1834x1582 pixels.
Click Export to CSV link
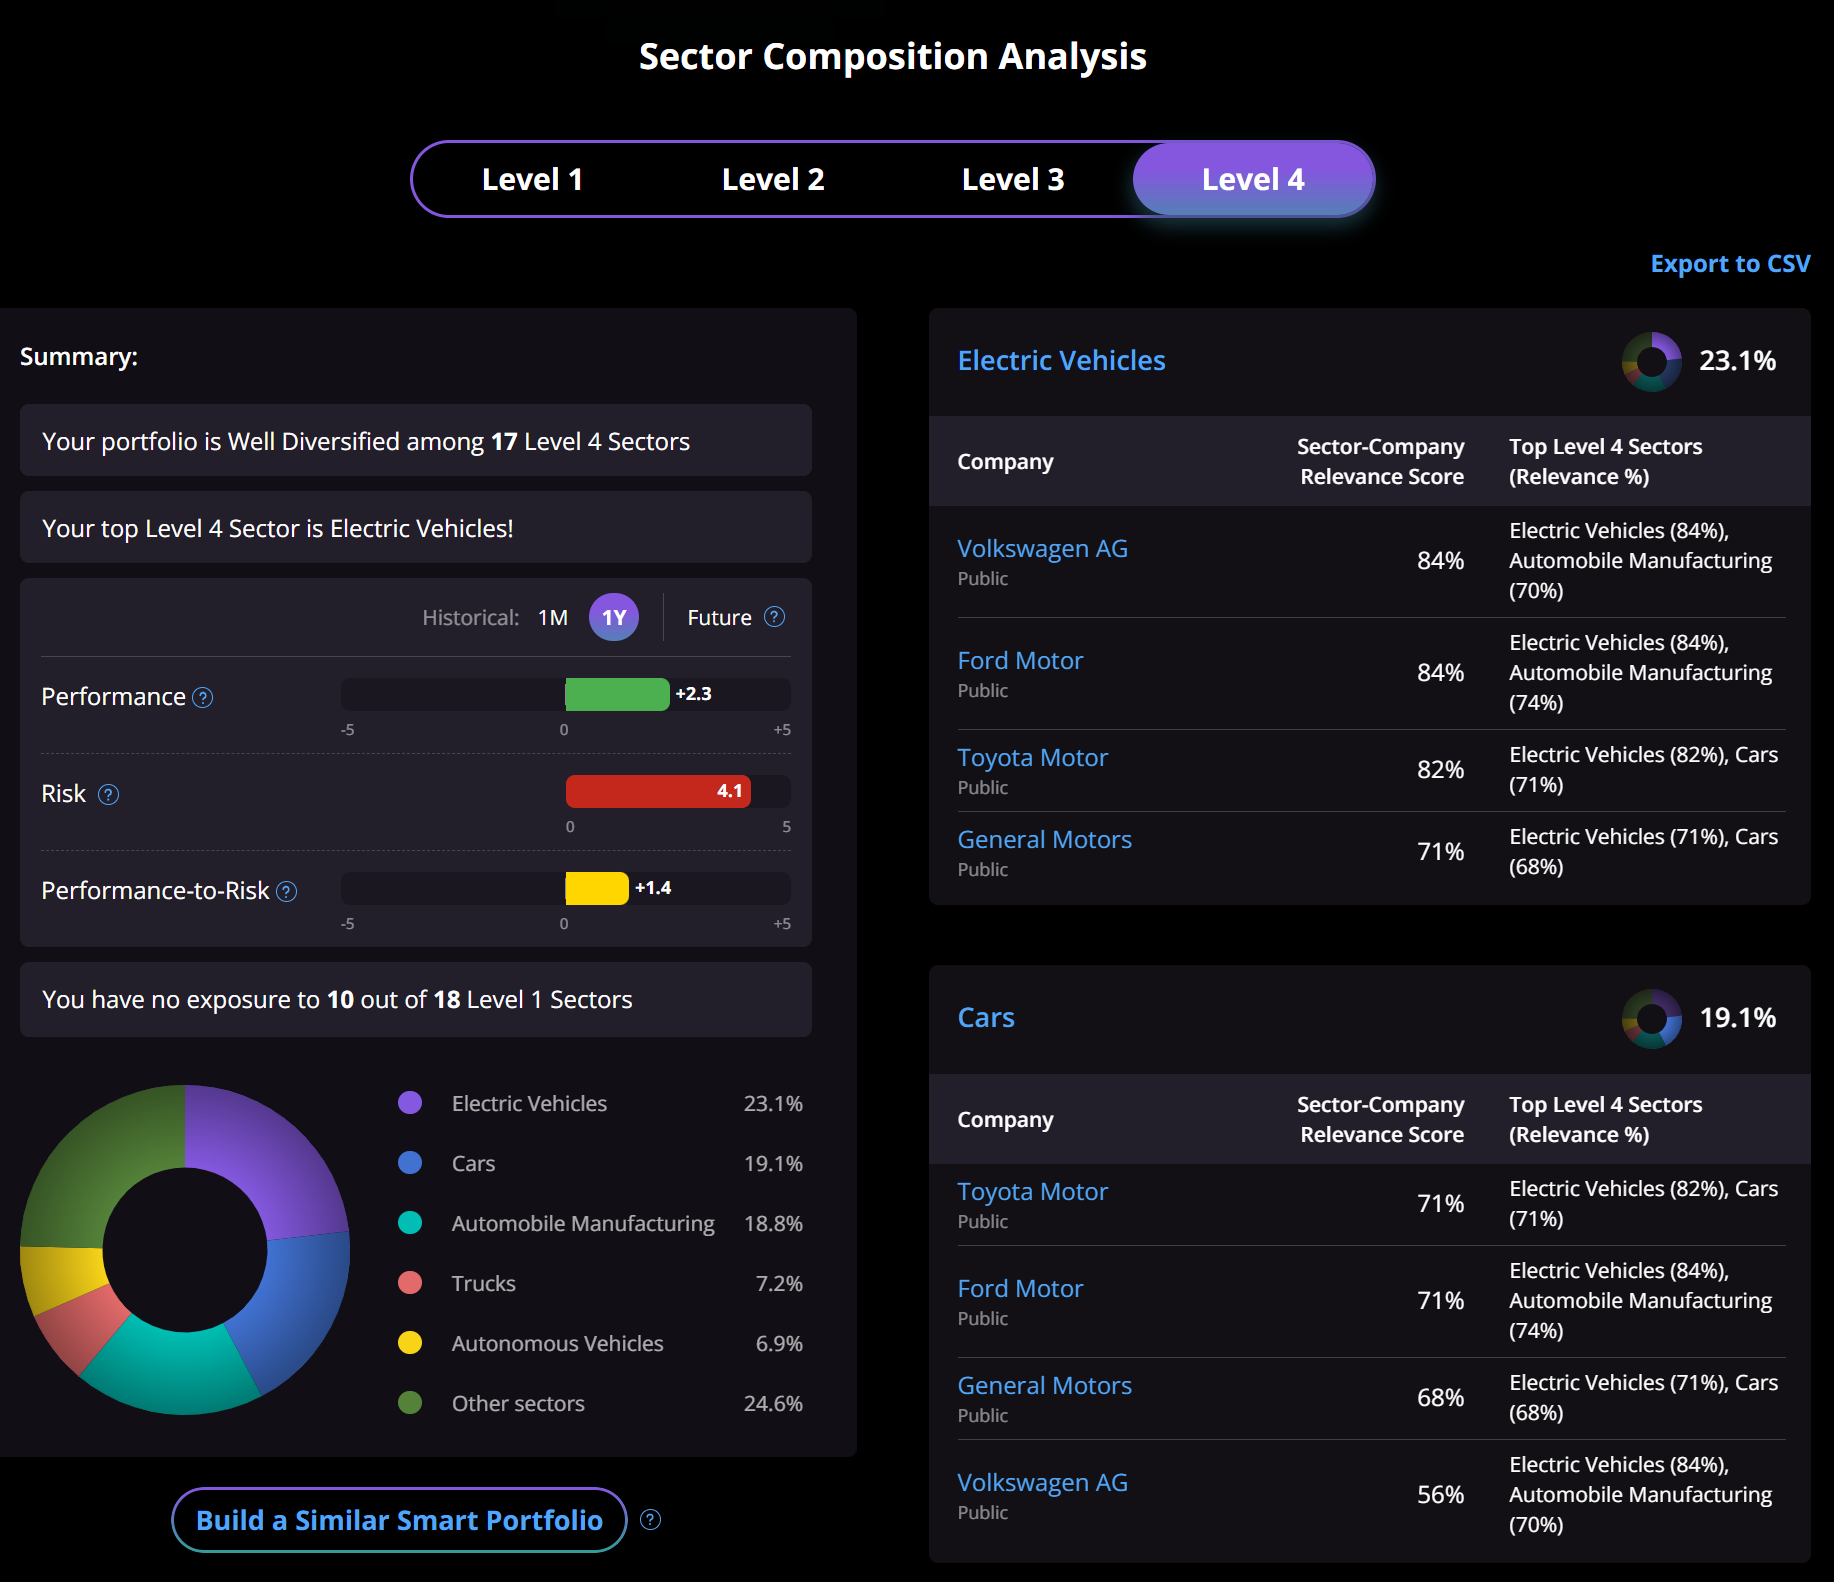point(1730,264)
